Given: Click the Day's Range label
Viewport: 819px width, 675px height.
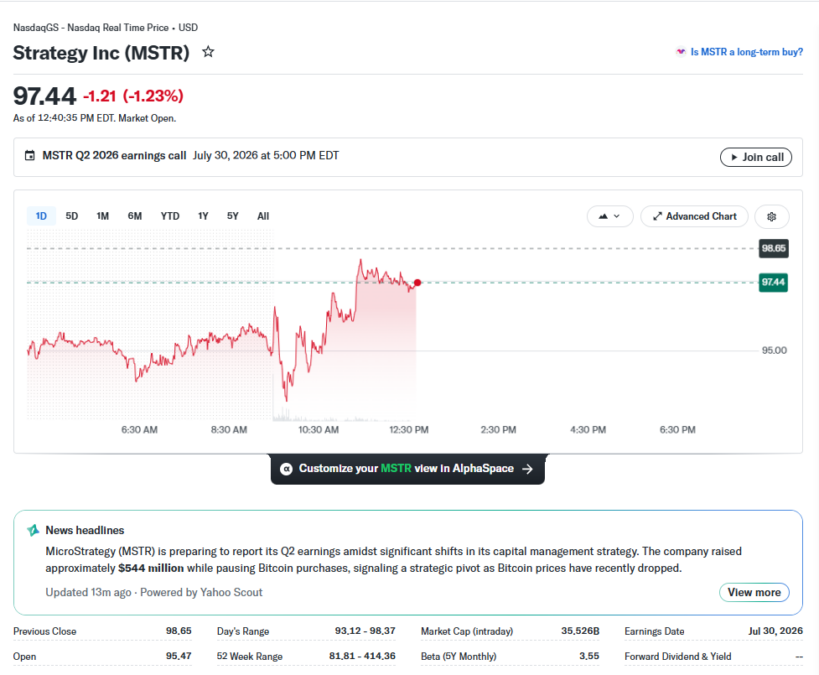Looking at the screenshot, I should [x=243, y=631].
